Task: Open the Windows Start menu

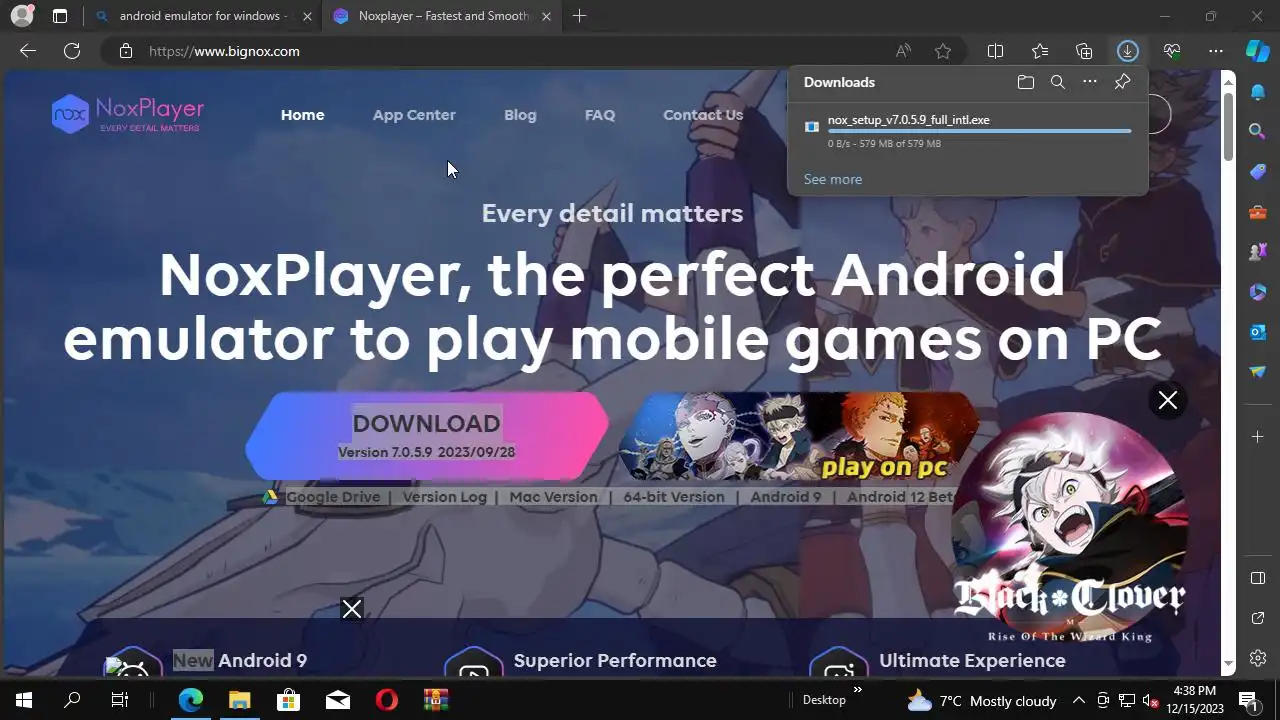Action: point(24,700)
